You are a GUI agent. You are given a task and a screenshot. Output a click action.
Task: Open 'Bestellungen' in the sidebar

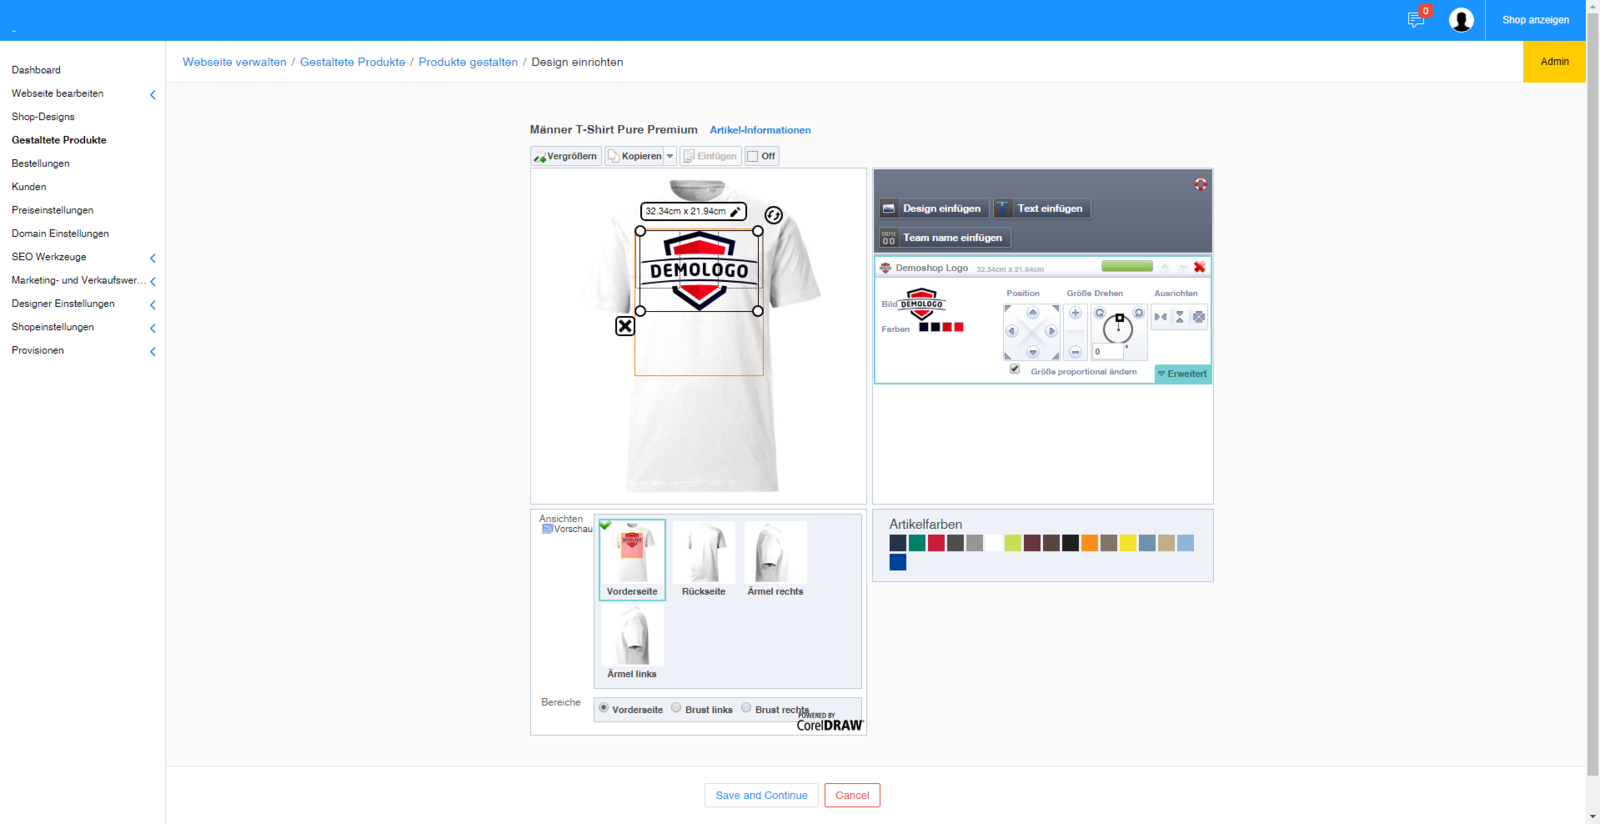(41, 164)
